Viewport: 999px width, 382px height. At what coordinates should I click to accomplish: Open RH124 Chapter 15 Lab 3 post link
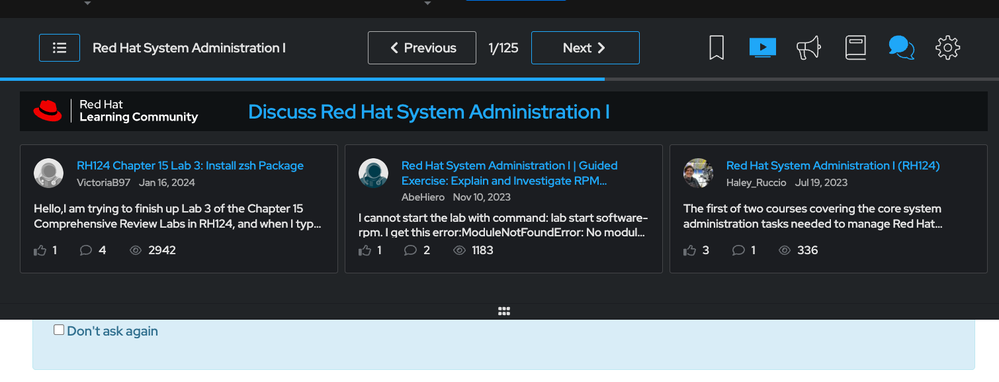click(190, 166)
